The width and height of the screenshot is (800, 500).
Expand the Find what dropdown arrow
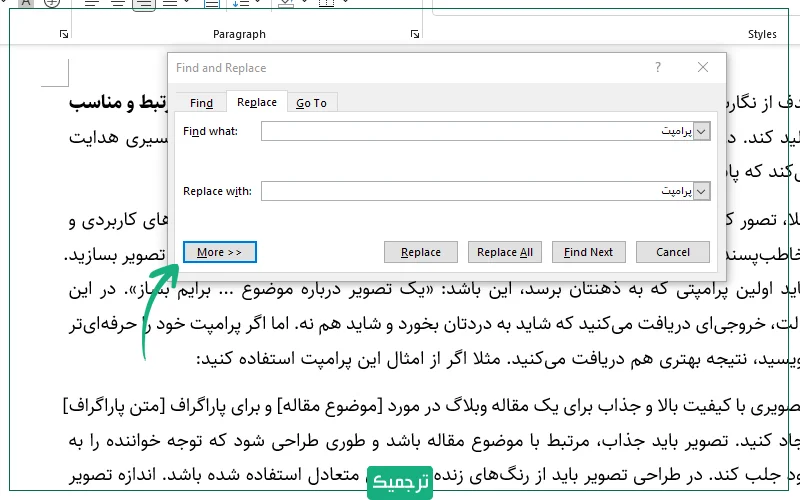pyautogui.click(x=701, y=131)
